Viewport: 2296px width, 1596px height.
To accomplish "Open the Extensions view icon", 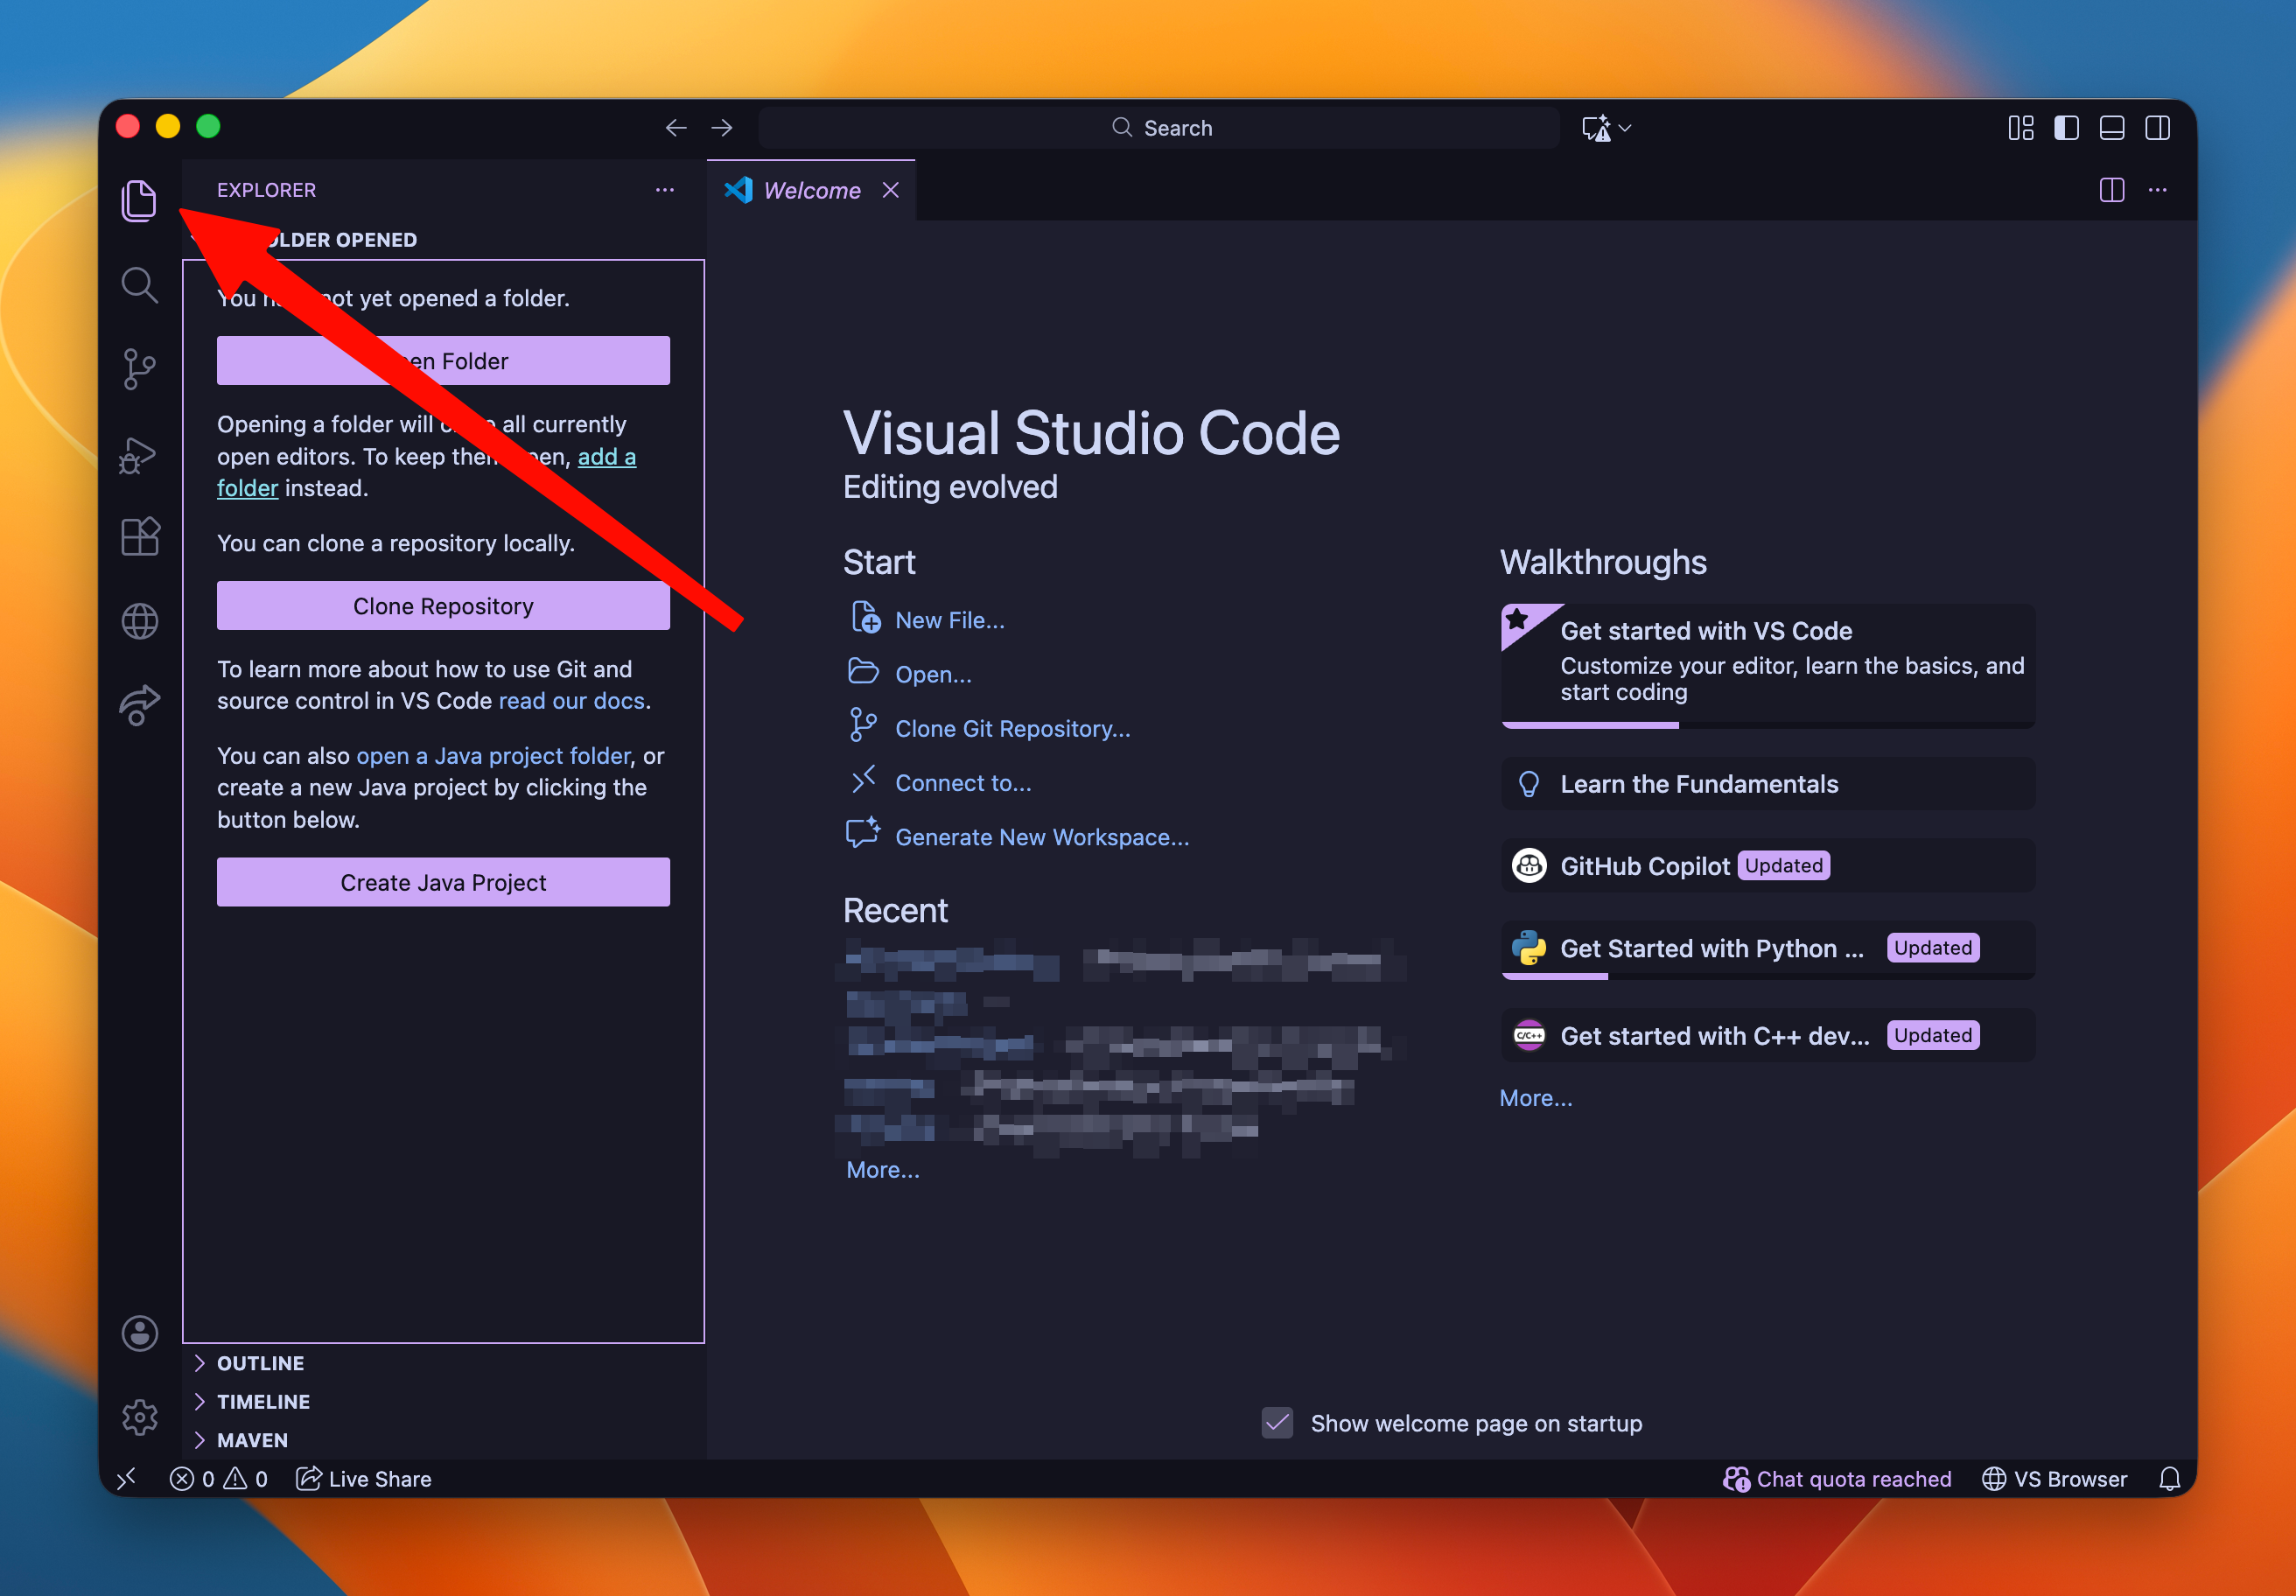I will (139, 537).
